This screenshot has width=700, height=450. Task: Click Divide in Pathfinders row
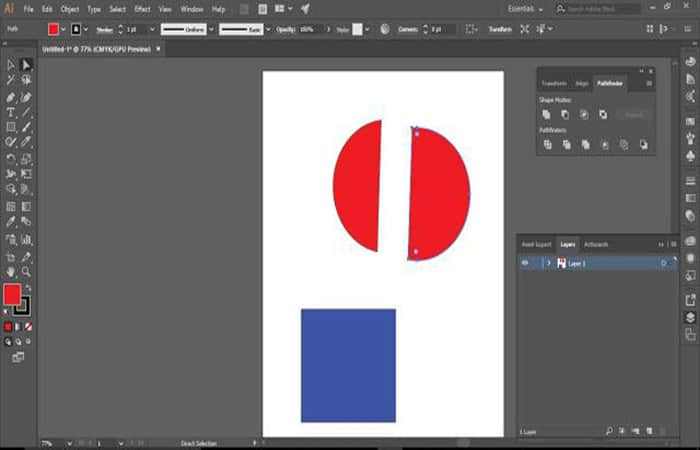548,145
